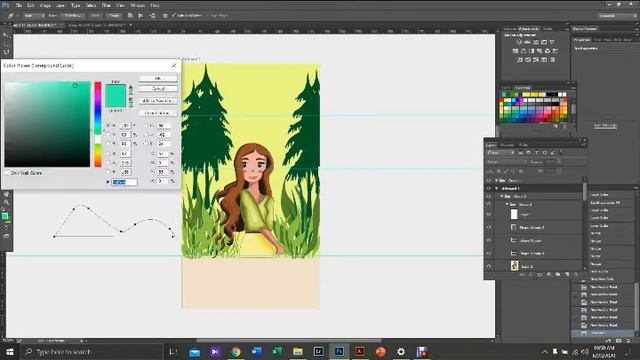Viewport: 640px width, 360px height.
Task: Collapse topmost group above Artboard 1
Action: (x=497, y=180)
